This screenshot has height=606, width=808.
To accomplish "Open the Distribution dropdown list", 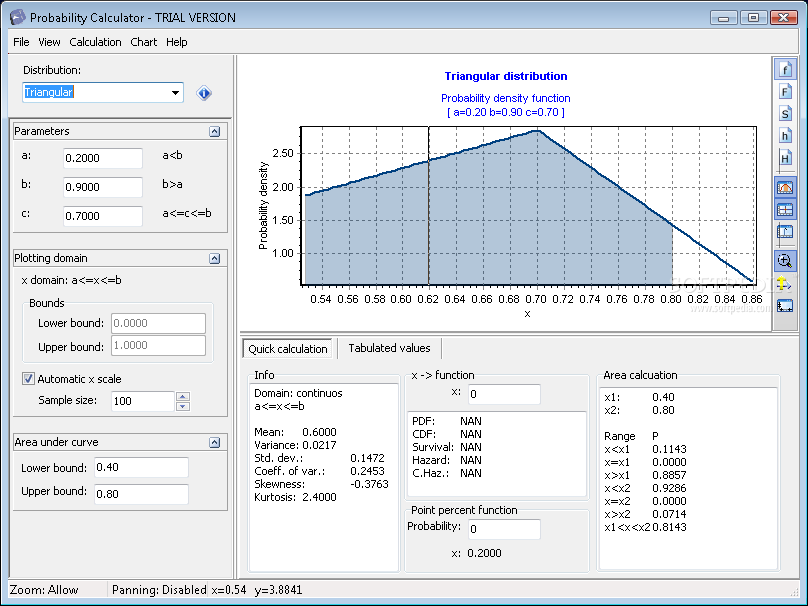I will [x=175, y=93].
